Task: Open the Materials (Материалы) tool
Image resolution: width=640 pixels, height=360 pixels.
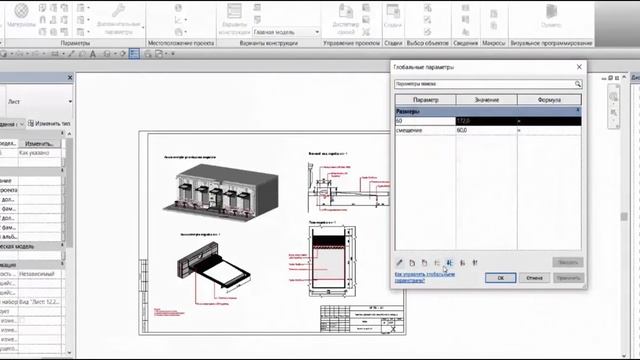Action: tap(21, 16)
